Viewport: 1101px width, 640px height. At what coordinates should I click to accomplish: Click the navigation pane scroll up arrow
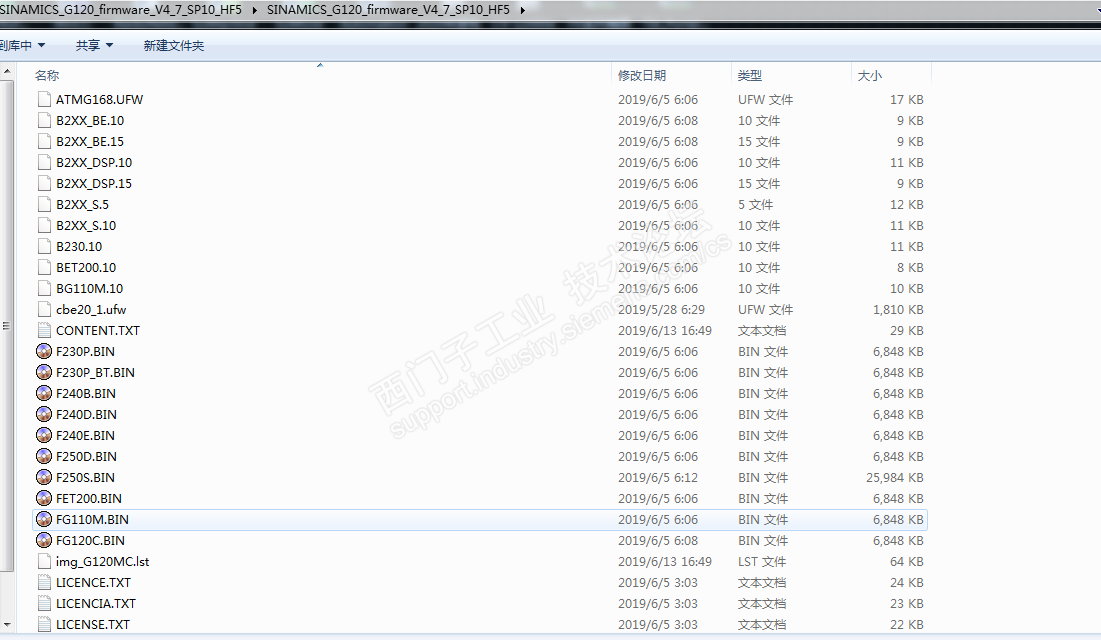tap(7, 71)
